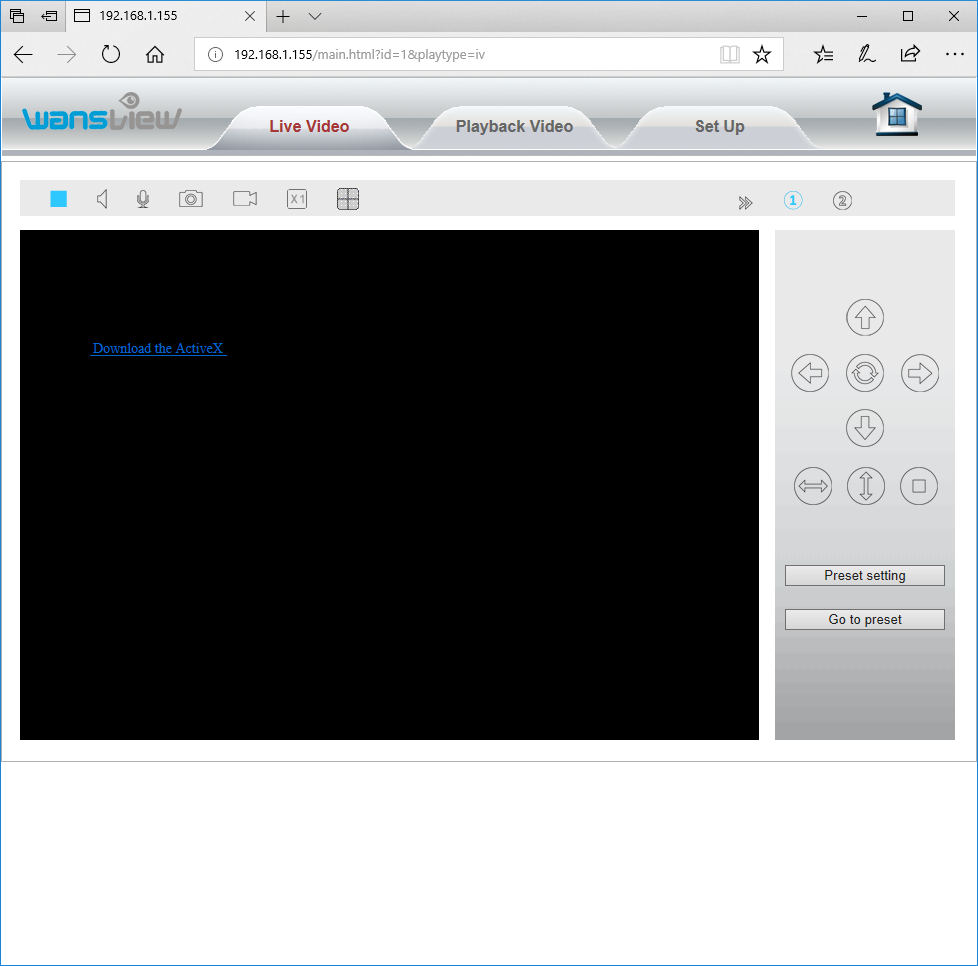This screenshot has width=978, height=966.
Task: View tabs you've set aside
Action: [x=17, y=16]
